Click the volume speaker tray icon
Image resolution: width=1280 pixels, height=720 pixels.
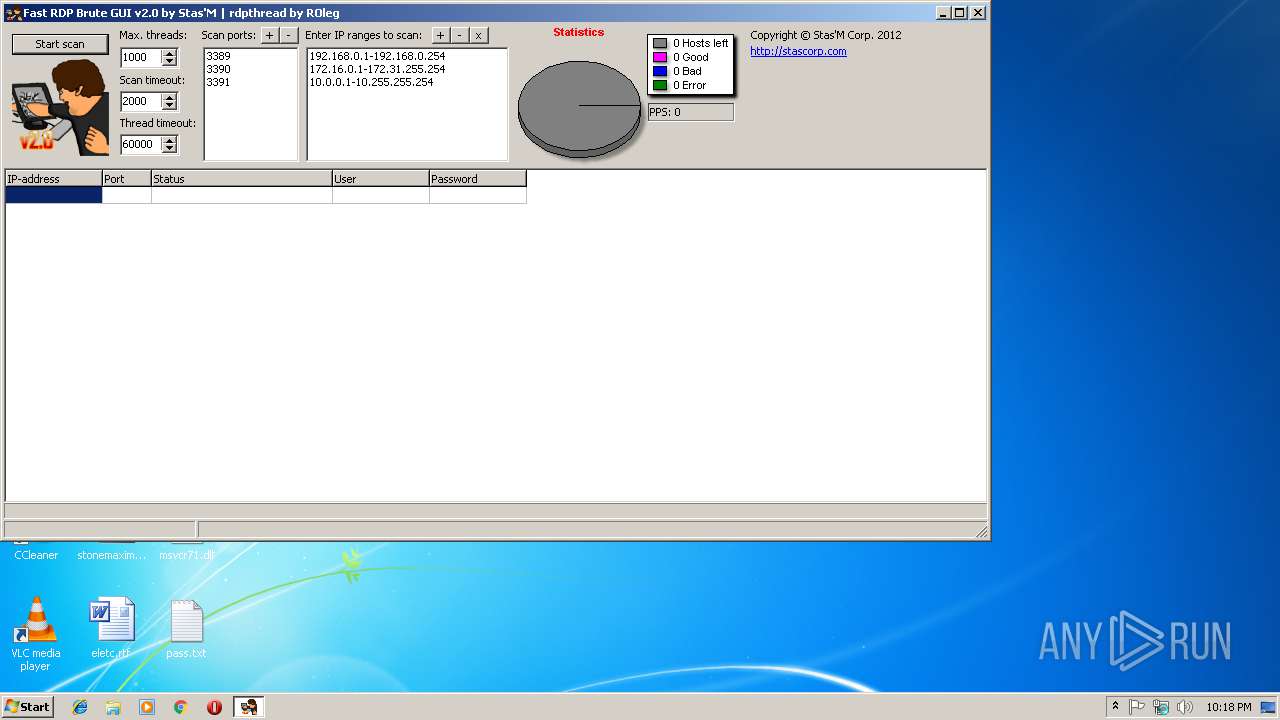coord(1185,707)
